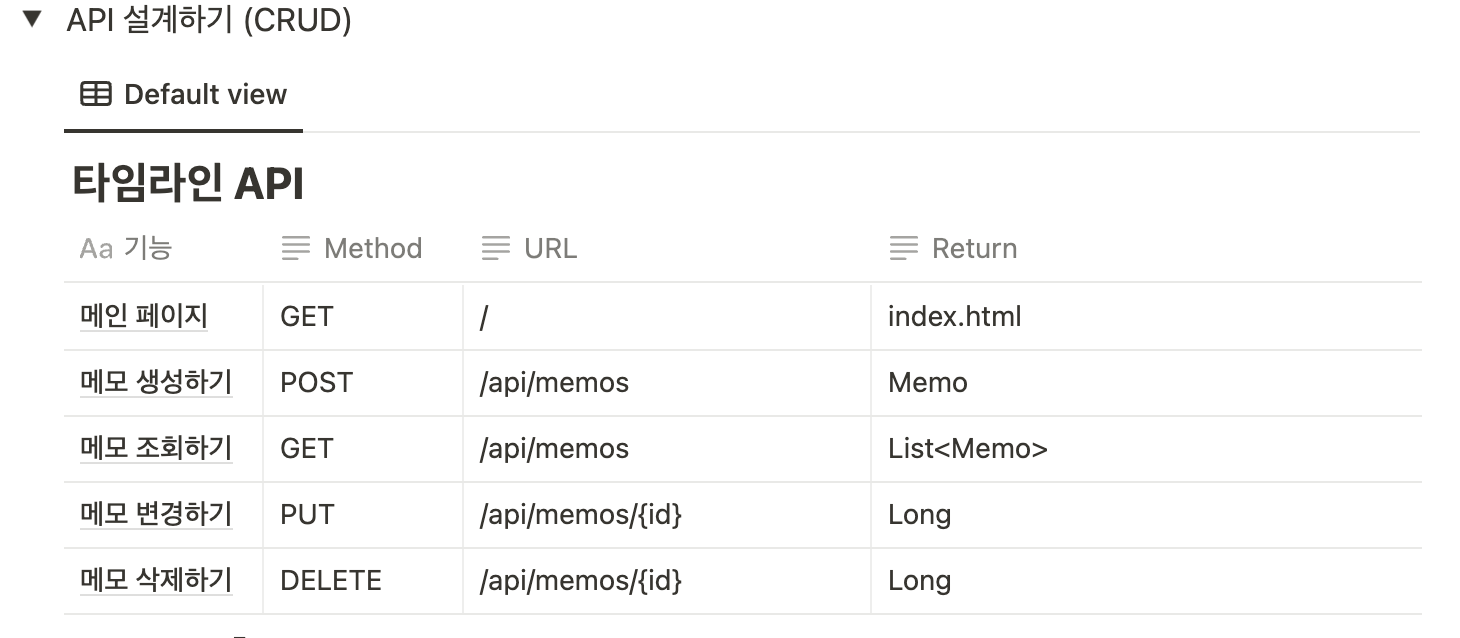The height and width of the screenshot is (638, 1460).
Task: Click the index.html return cell
Action: pyautogui.click(x=954, y=317)
